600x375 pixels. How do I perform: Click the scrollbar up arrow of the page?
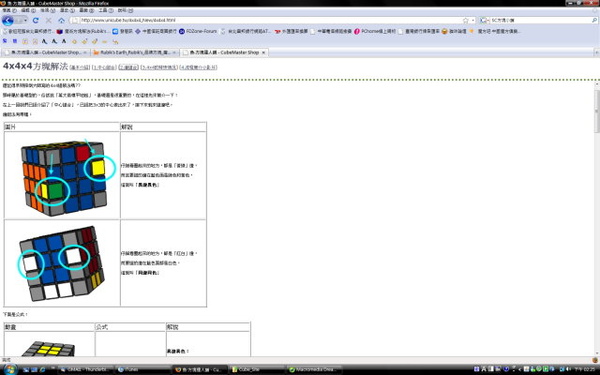[596, 84]
